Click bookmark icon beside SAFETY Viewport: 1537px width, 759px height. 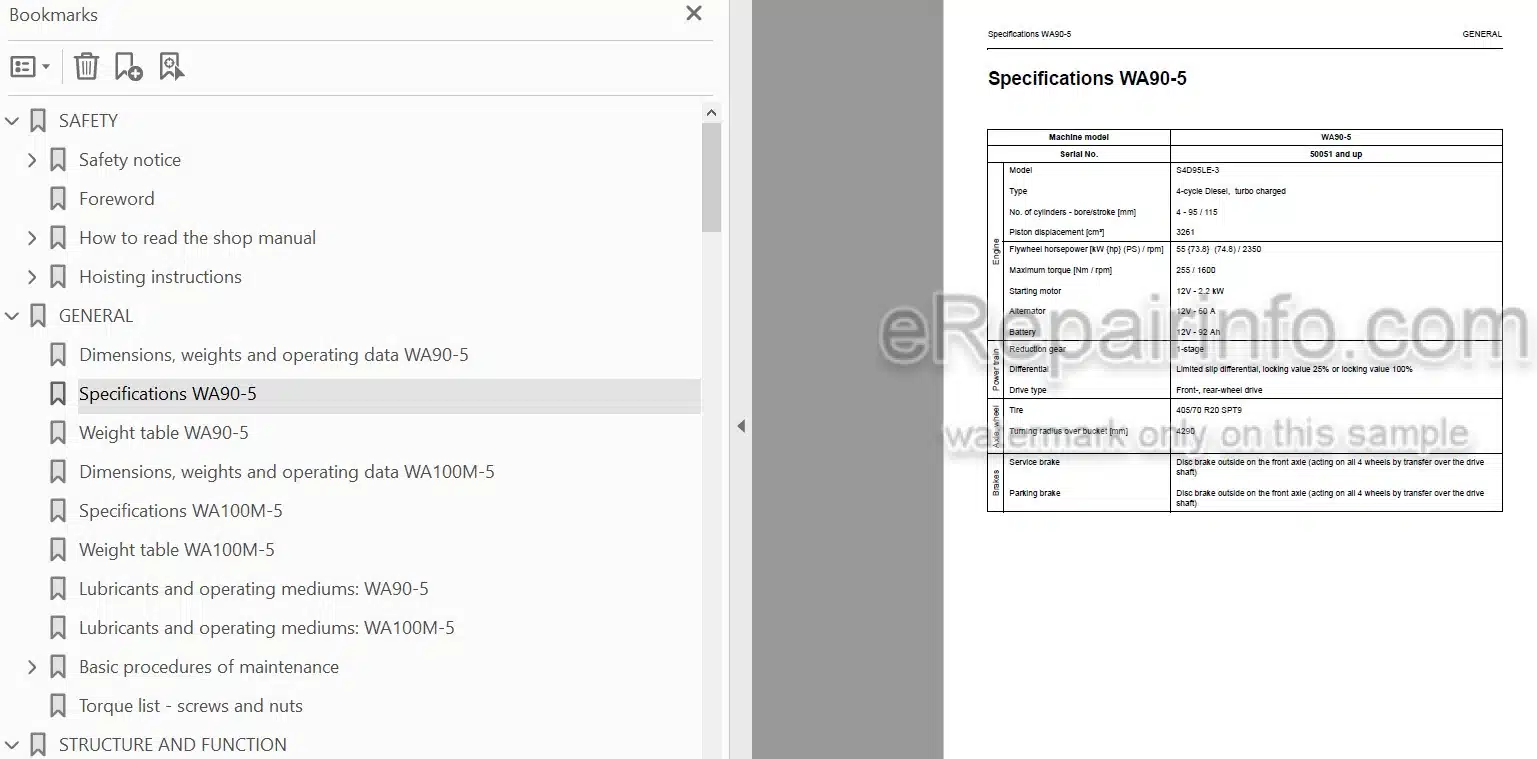click(38, 121)
